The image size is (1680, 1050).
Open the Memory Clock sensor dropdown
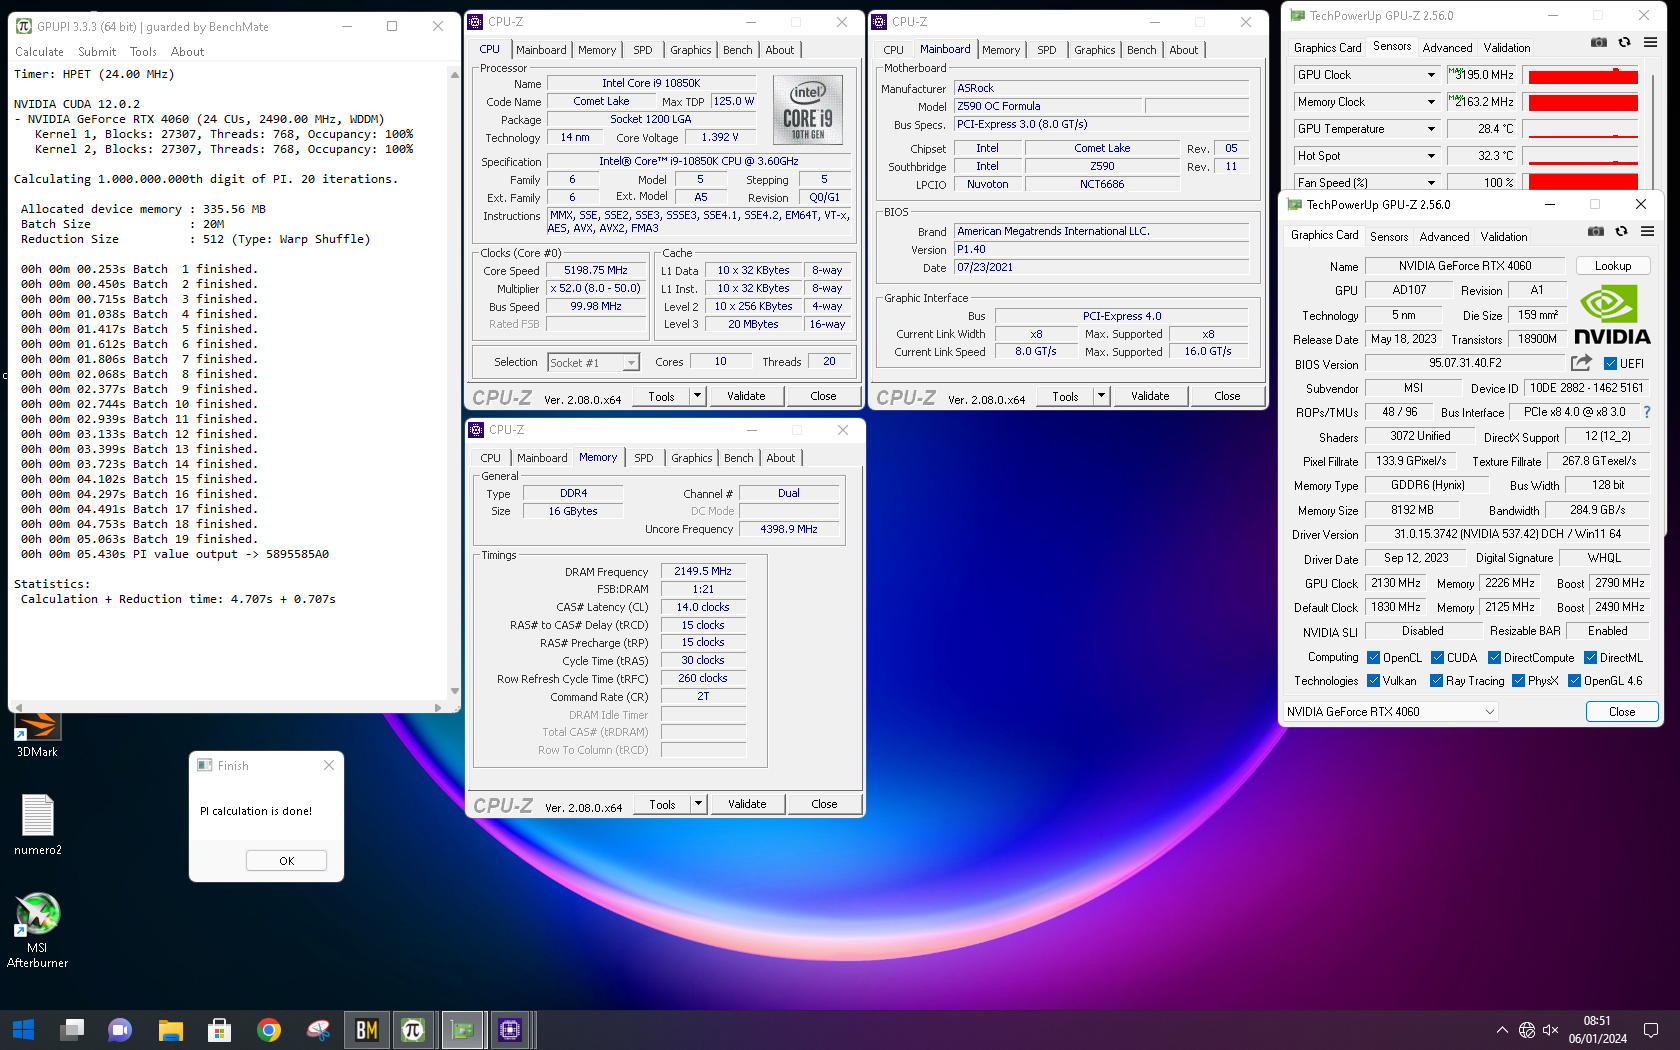point(1431,102)
